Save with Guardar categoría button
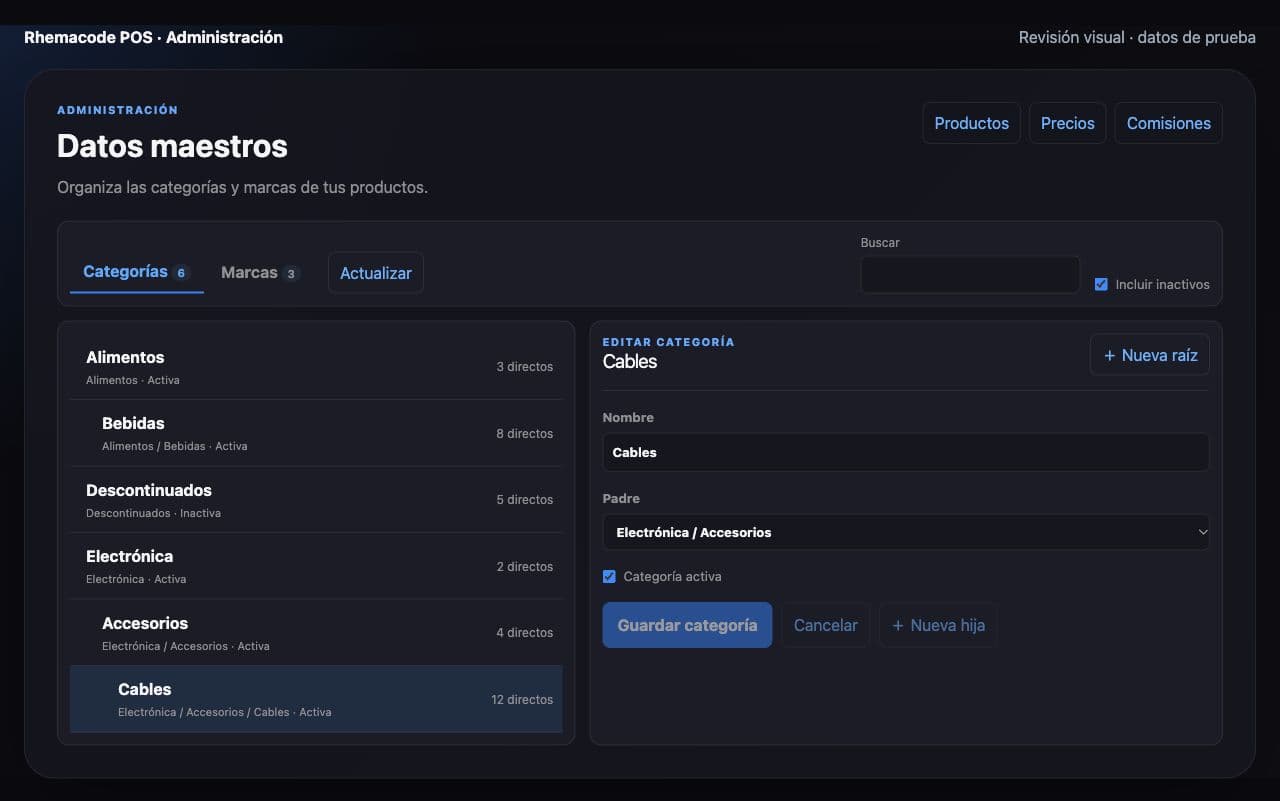 (687, 625)
